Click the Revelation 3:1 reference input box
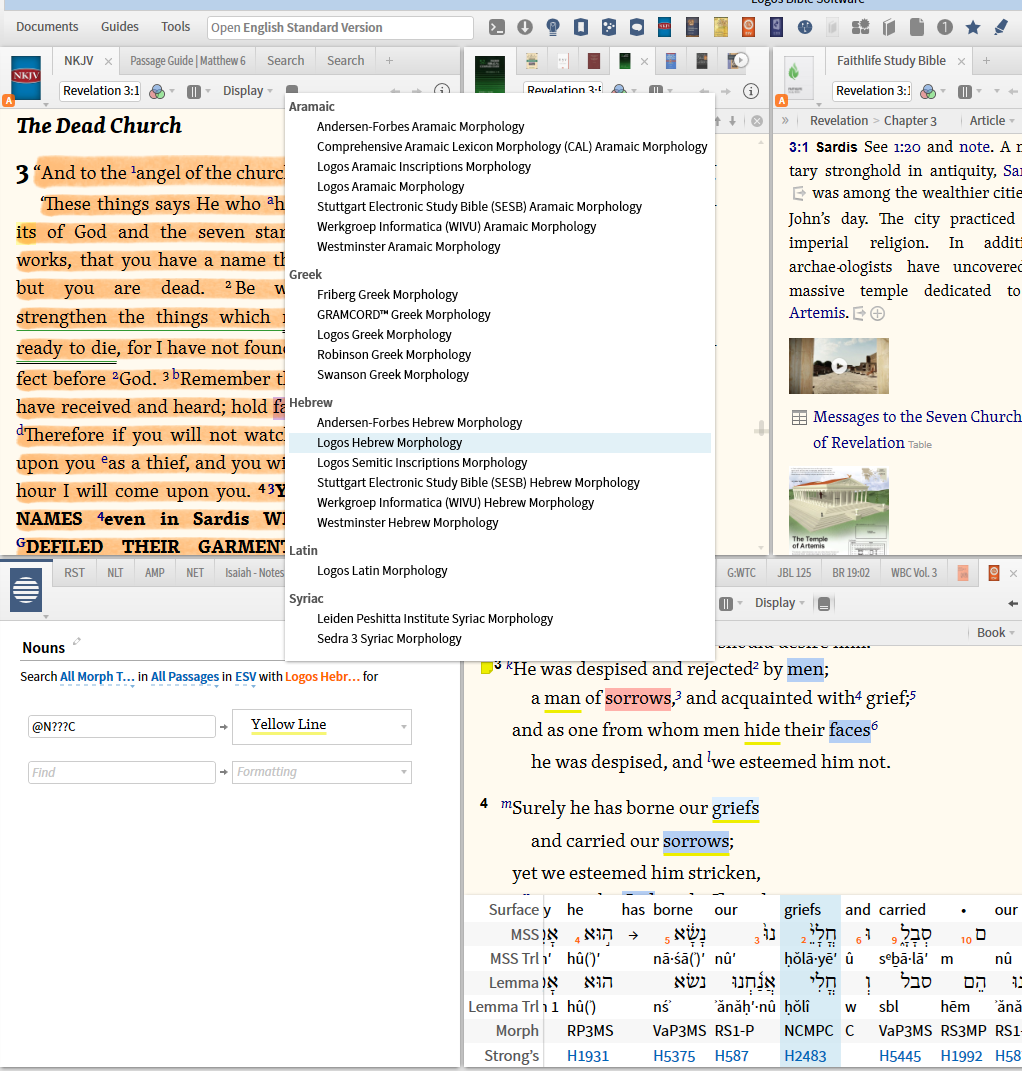The image size is (1022, 1071). pos(100,90)
